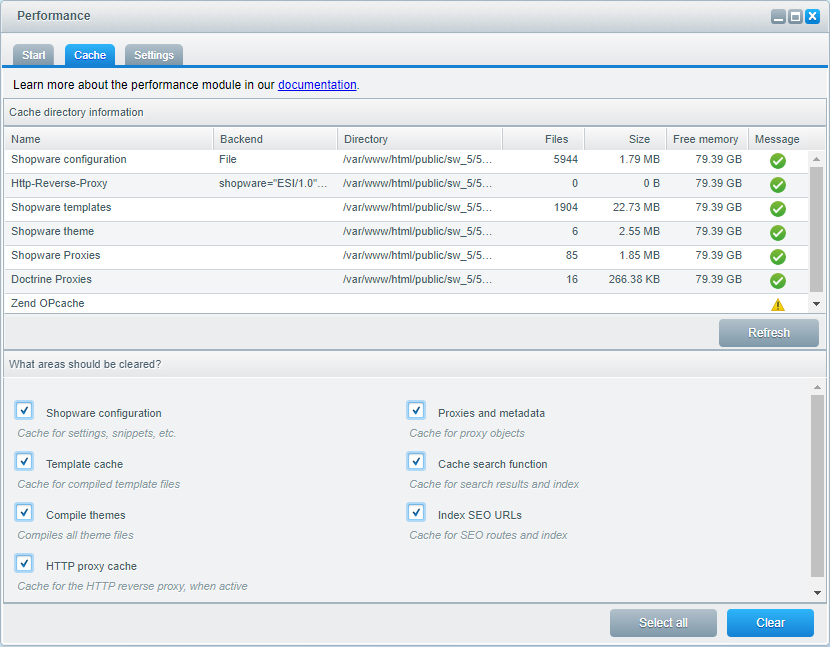The image size is (830, 647).
Task: Click the Refresh button
Action: point(769,333)
